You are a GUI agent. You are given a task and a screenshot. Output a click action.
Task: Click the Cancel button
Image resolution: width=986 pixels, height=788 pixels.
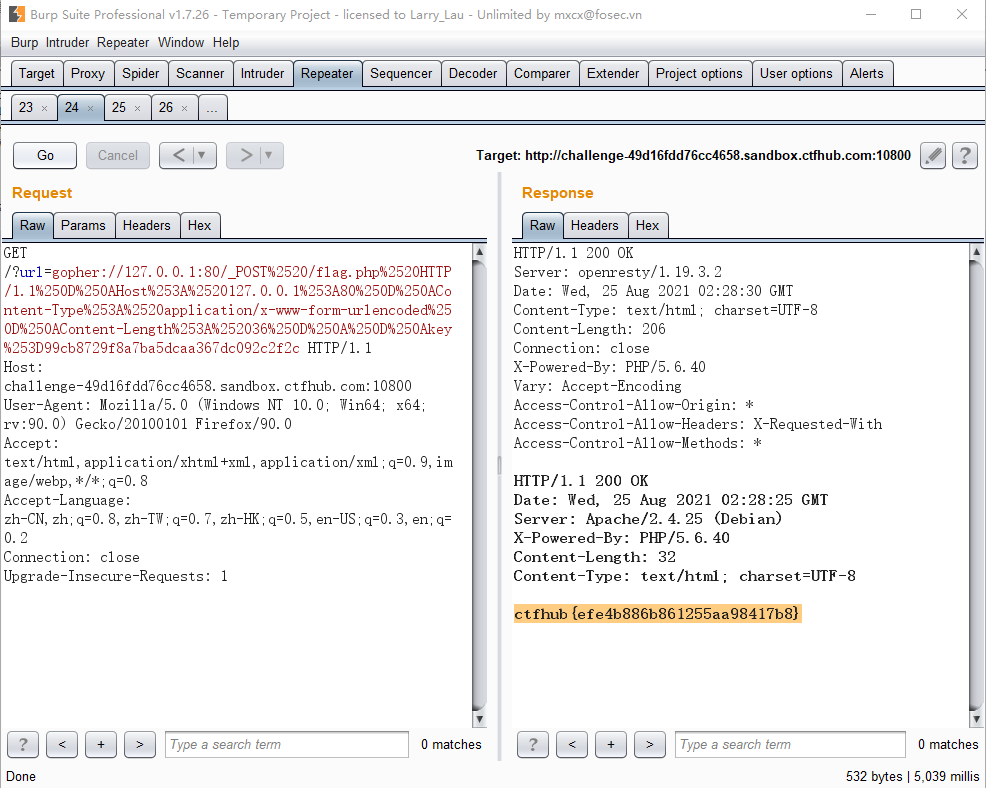(118, 155)
